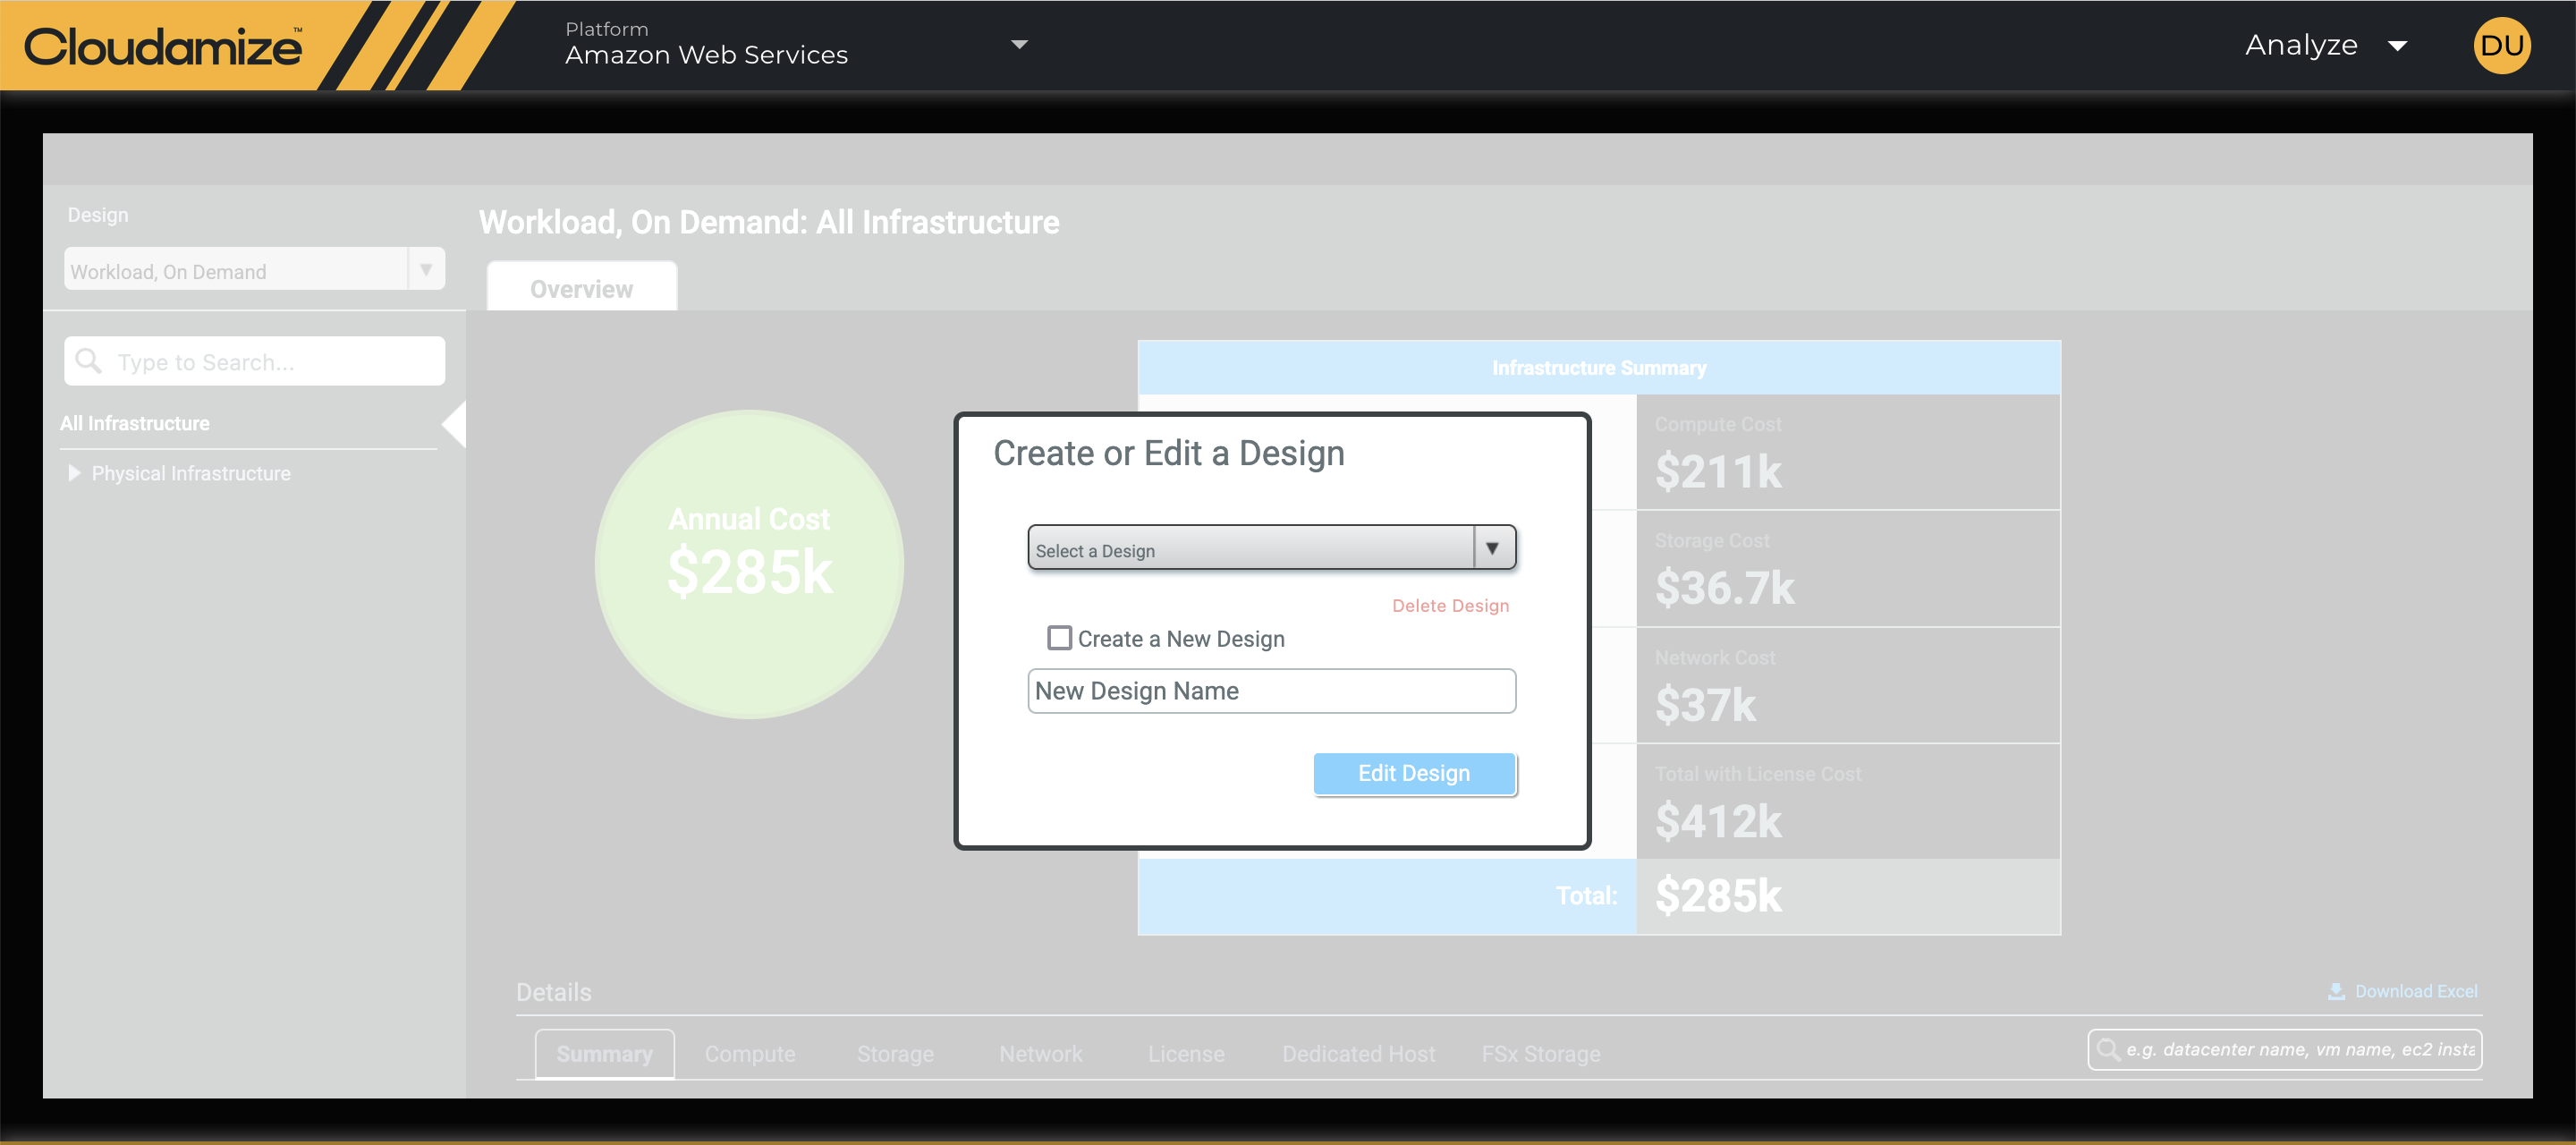Click the white arrow beside All Infrastructure
2576x1145 pixels.
pyautogui.click(x=454, y=424)
